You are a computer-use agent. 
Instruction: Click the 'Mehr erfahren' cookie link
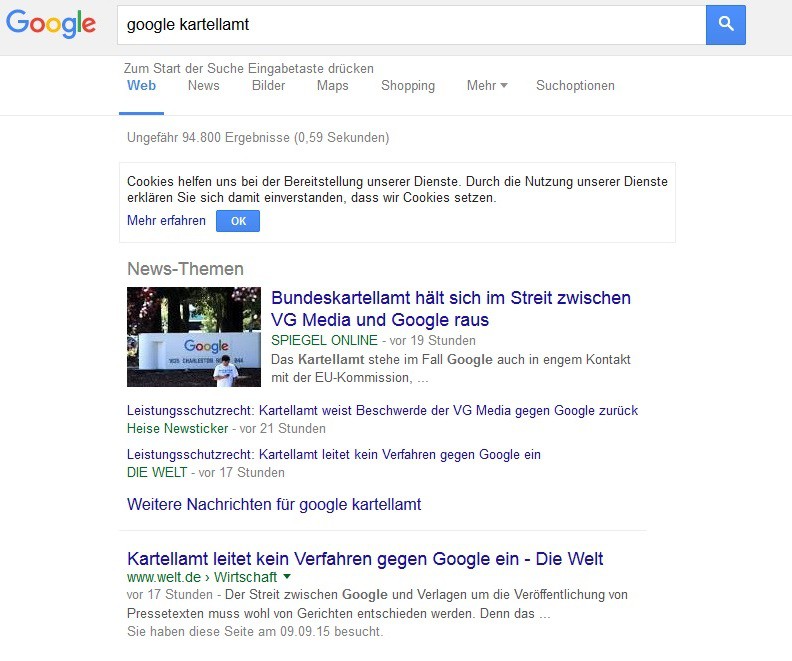(166, 221)
